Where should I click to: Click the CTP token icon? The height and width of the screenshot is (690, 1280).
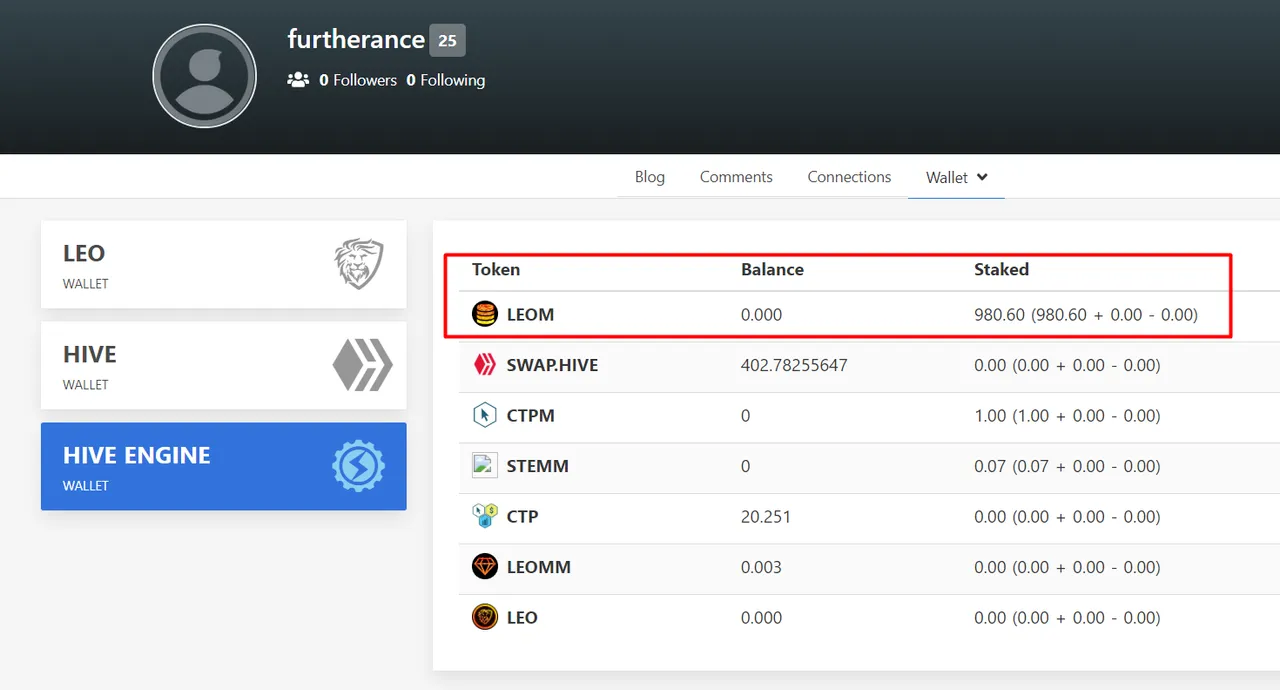click(485, 516)
